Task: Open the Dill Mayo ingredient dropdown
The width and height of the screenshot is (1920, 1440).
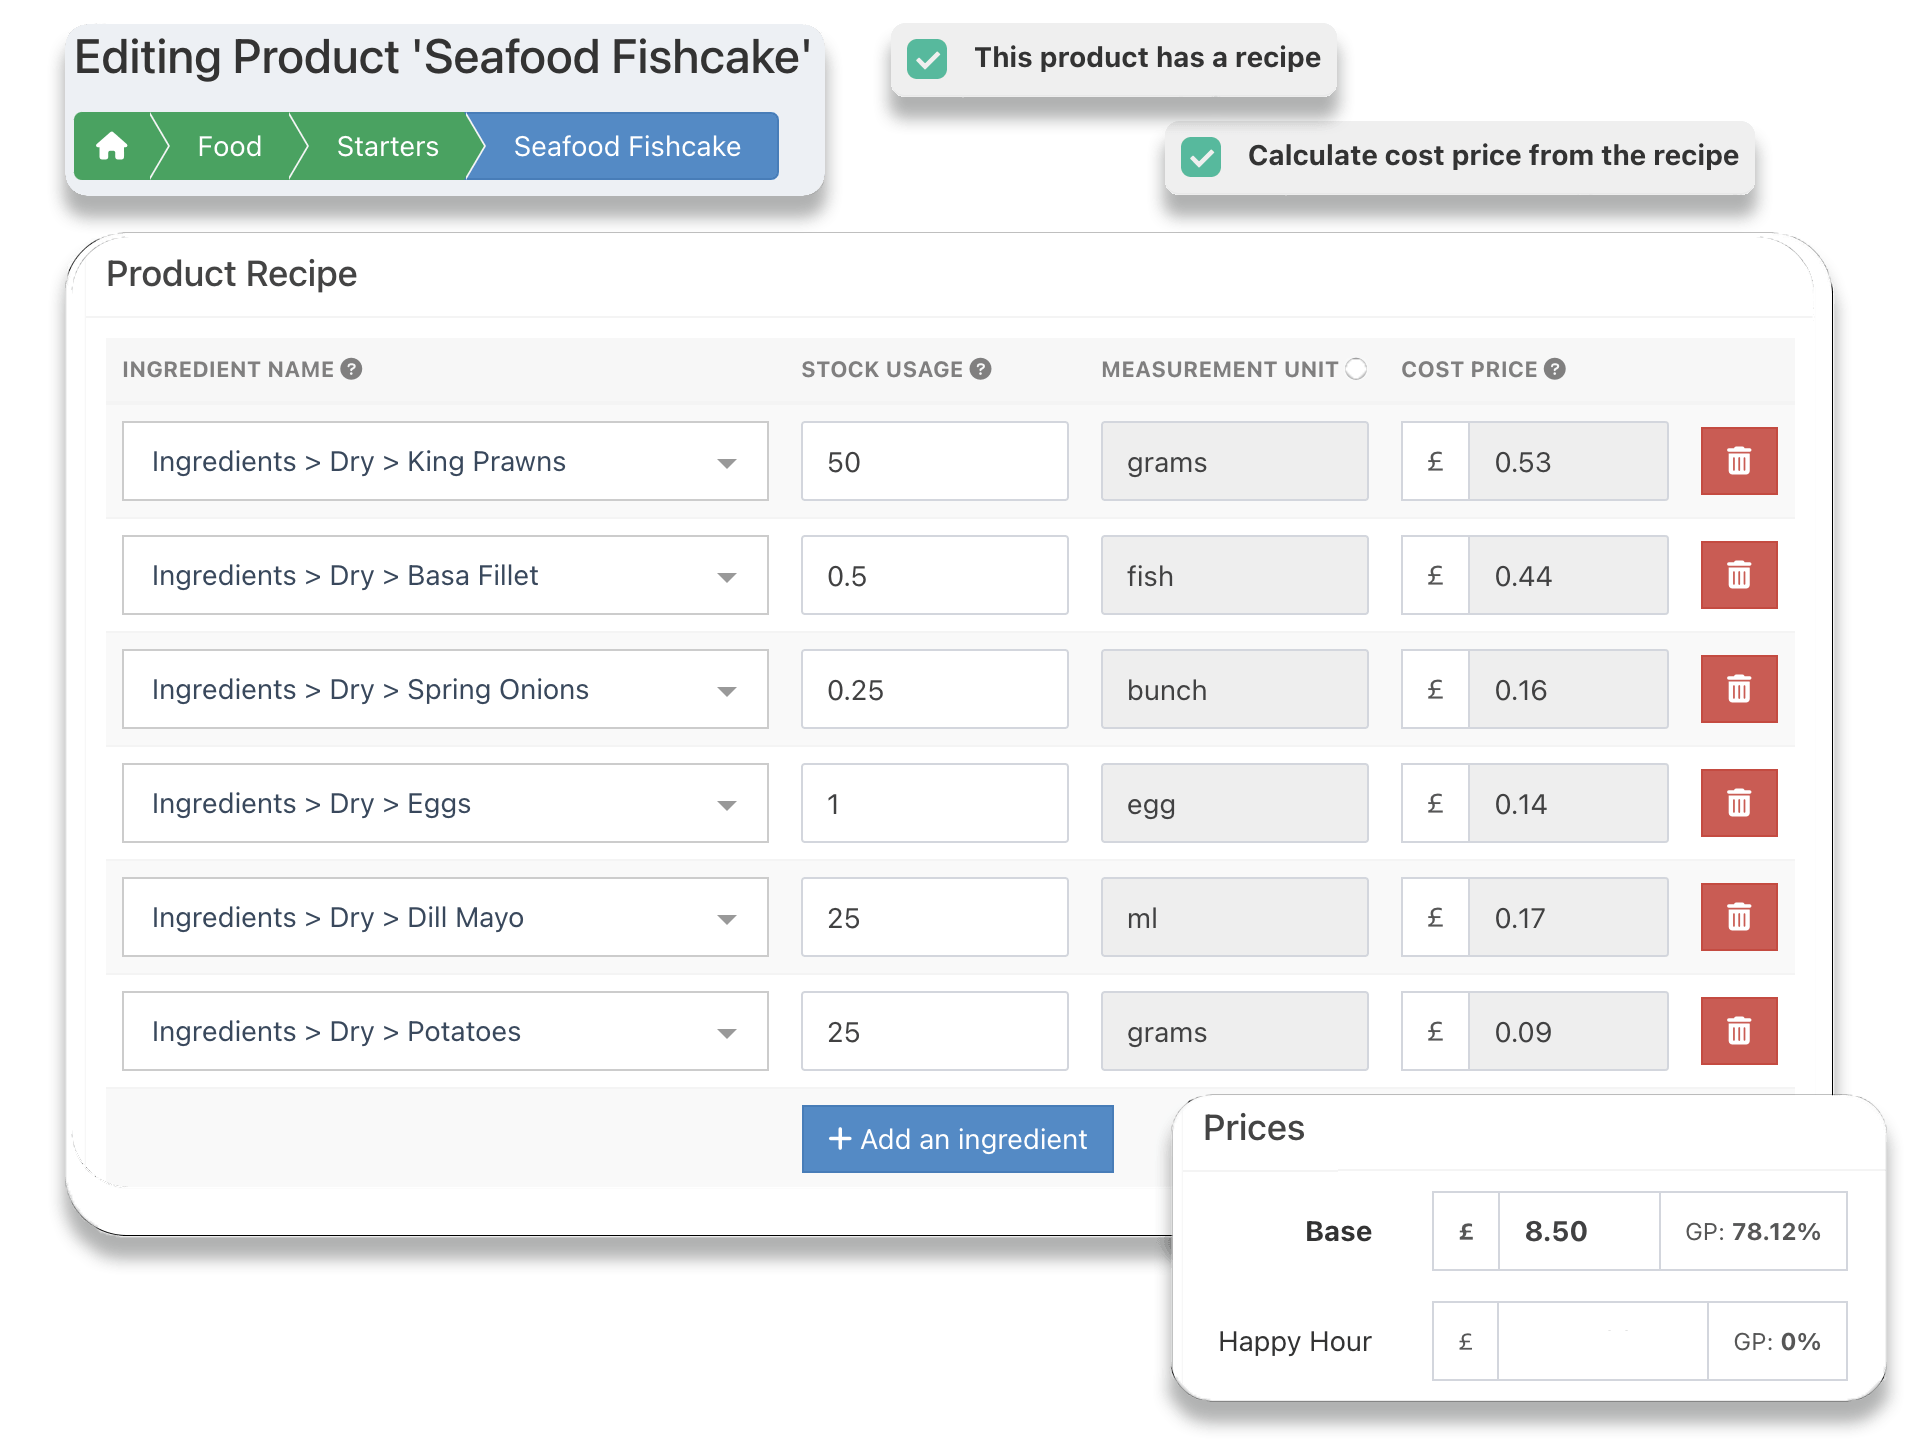Action: [727, 917]
